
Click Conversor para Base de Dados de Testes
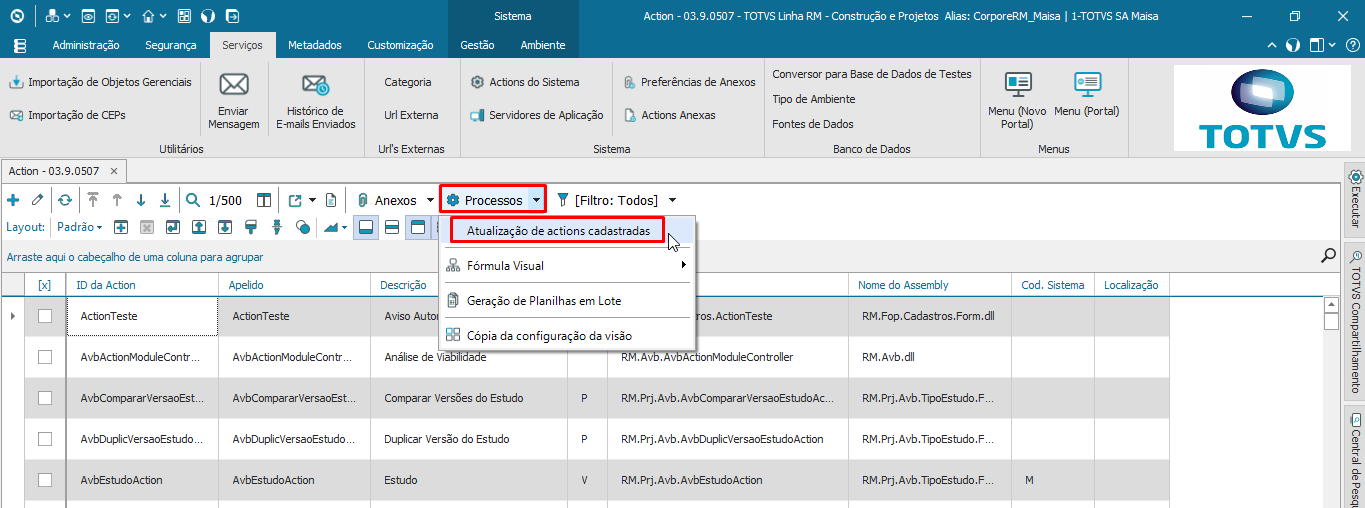pos(871,74)
